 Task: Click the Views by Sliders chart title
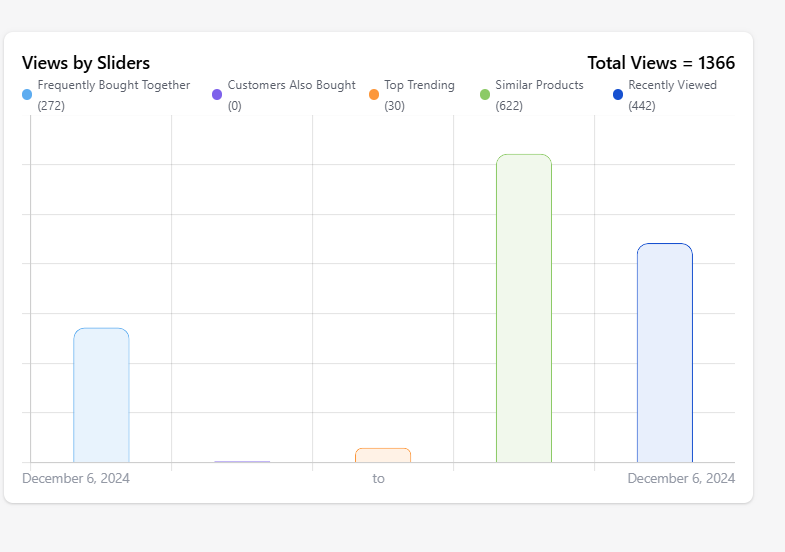(86, 63)
